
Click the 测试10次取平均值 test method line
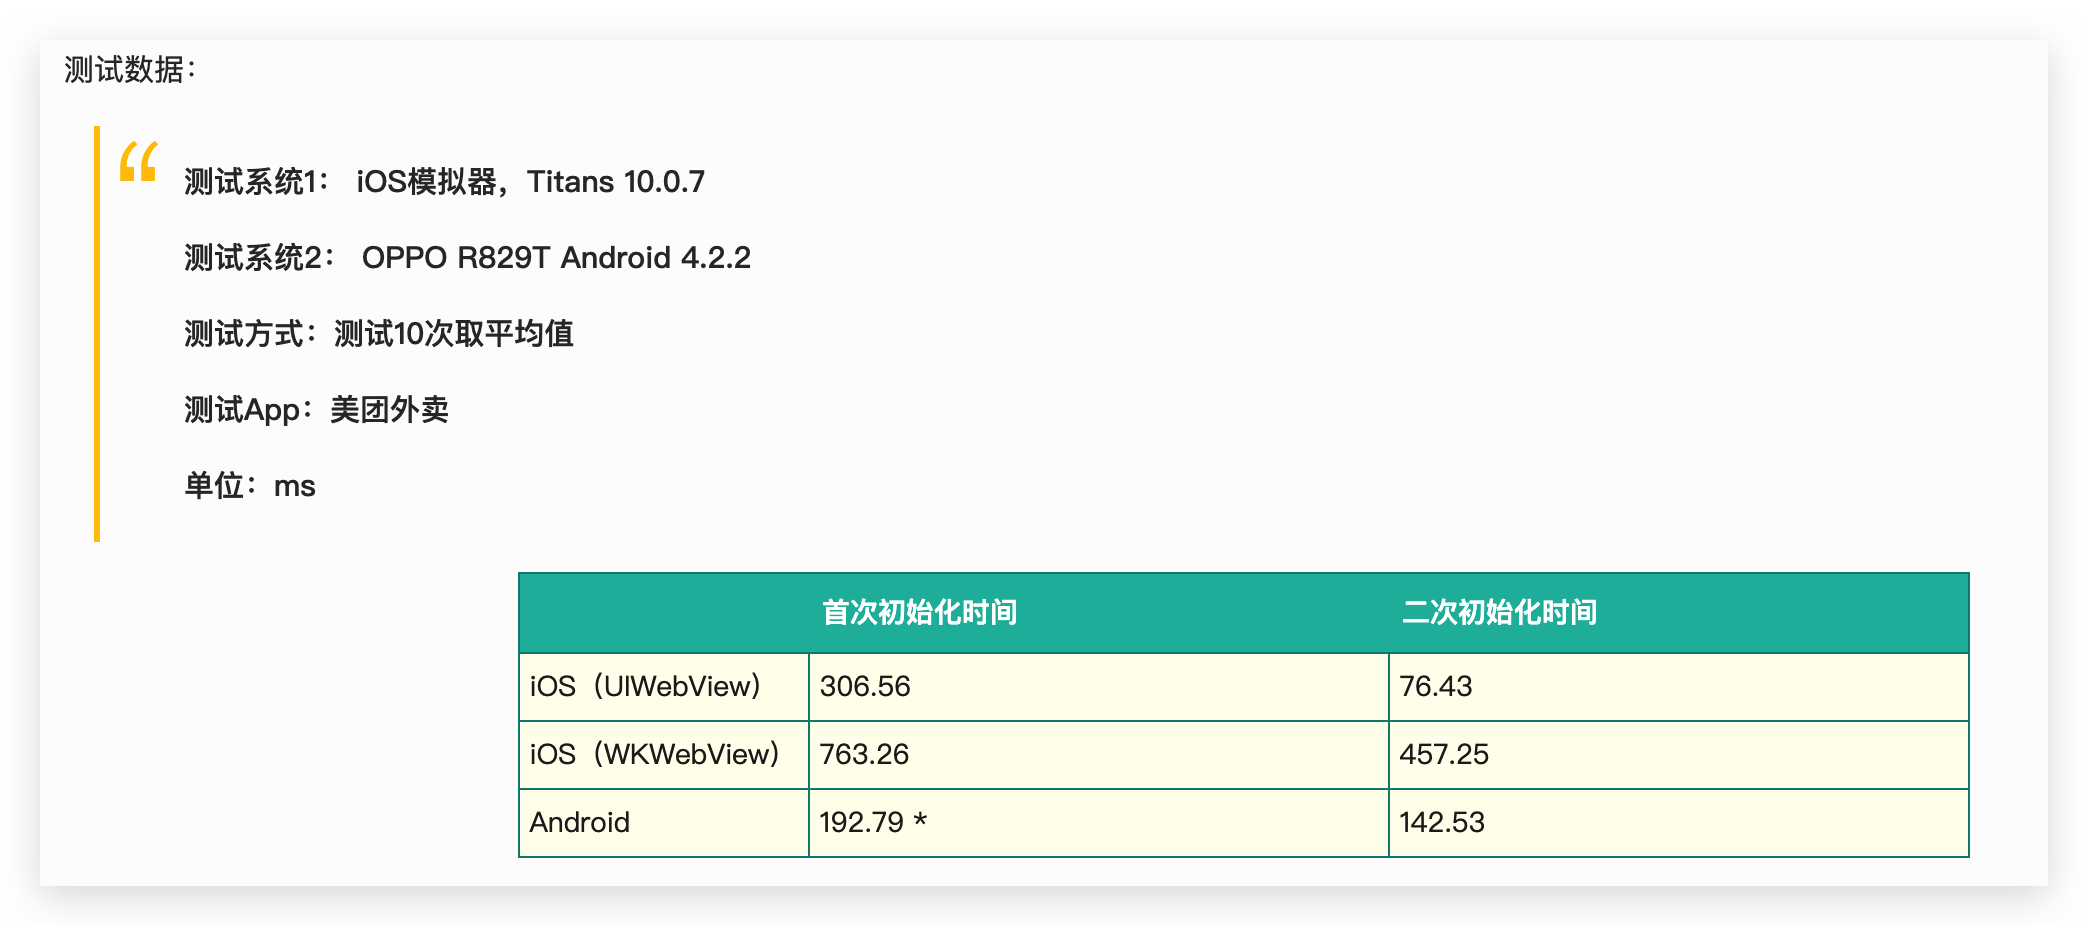[x=378, y=334]
